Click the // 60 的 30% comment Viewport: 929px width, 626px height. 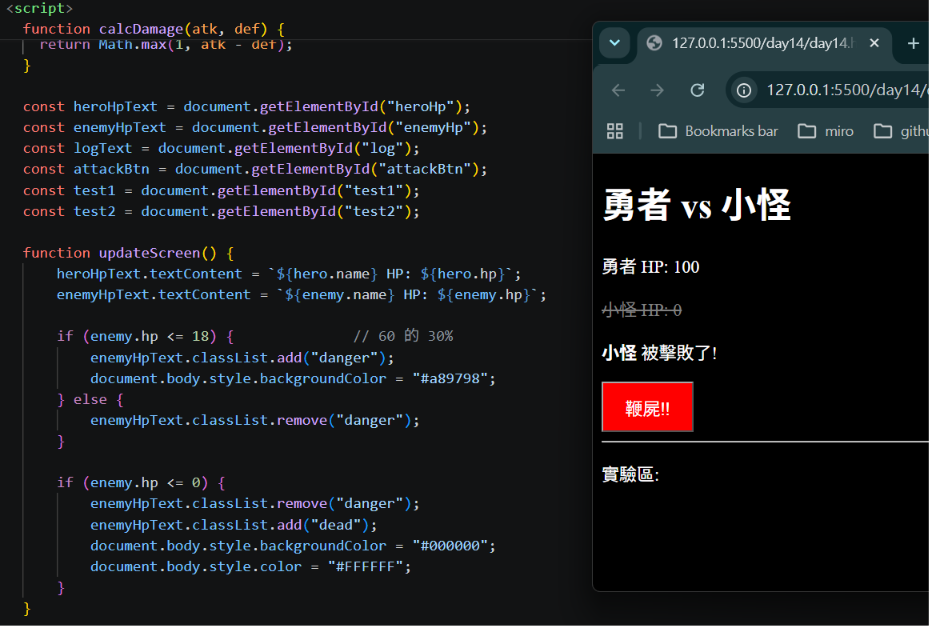[403, 336]
